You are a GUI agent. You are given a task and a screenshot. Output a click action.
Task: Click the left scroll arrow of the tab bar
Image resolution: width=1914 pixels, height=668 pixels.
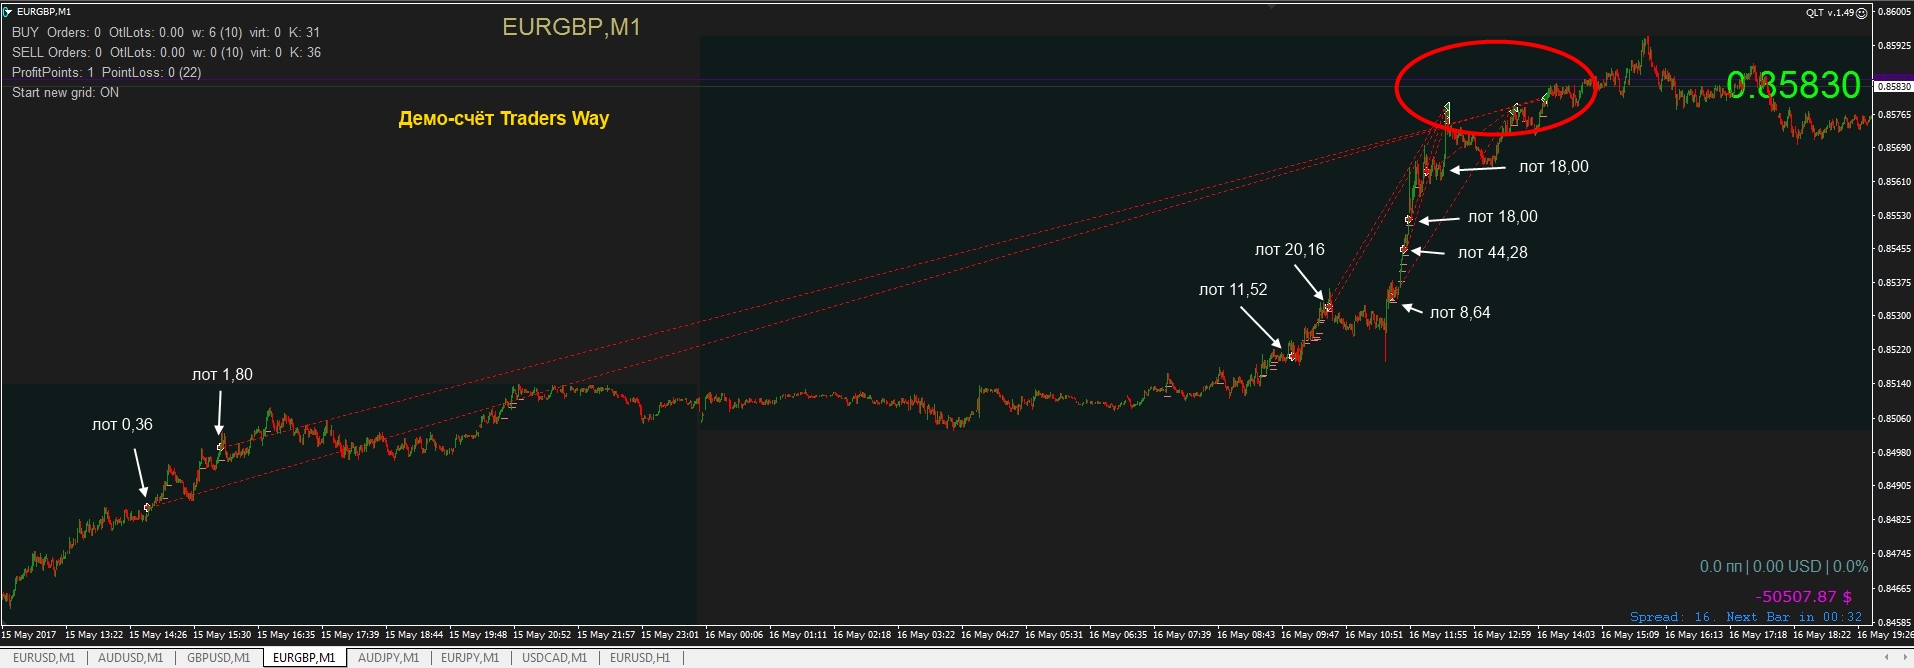coord(1887,658)
